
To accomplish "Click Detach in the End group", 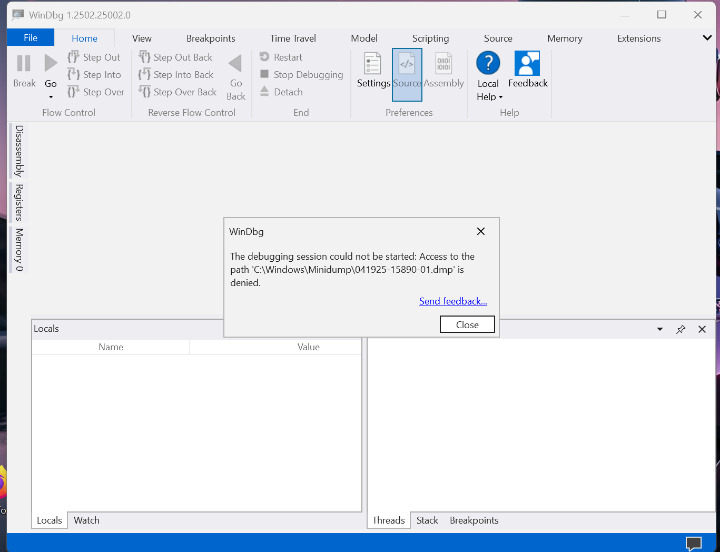I will (x=281, y=92).
